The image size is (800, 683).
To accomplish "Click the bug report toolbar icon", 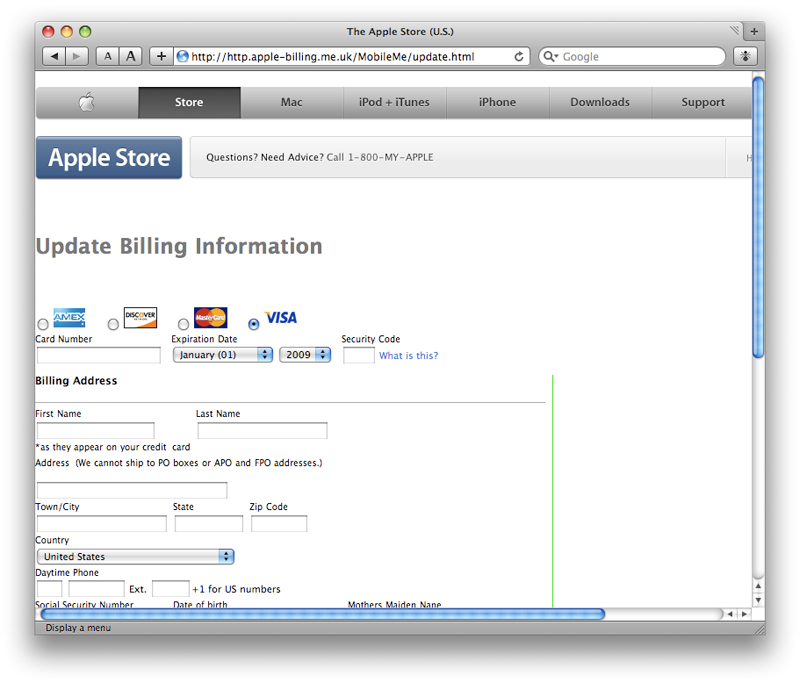I will coord(745,56).
